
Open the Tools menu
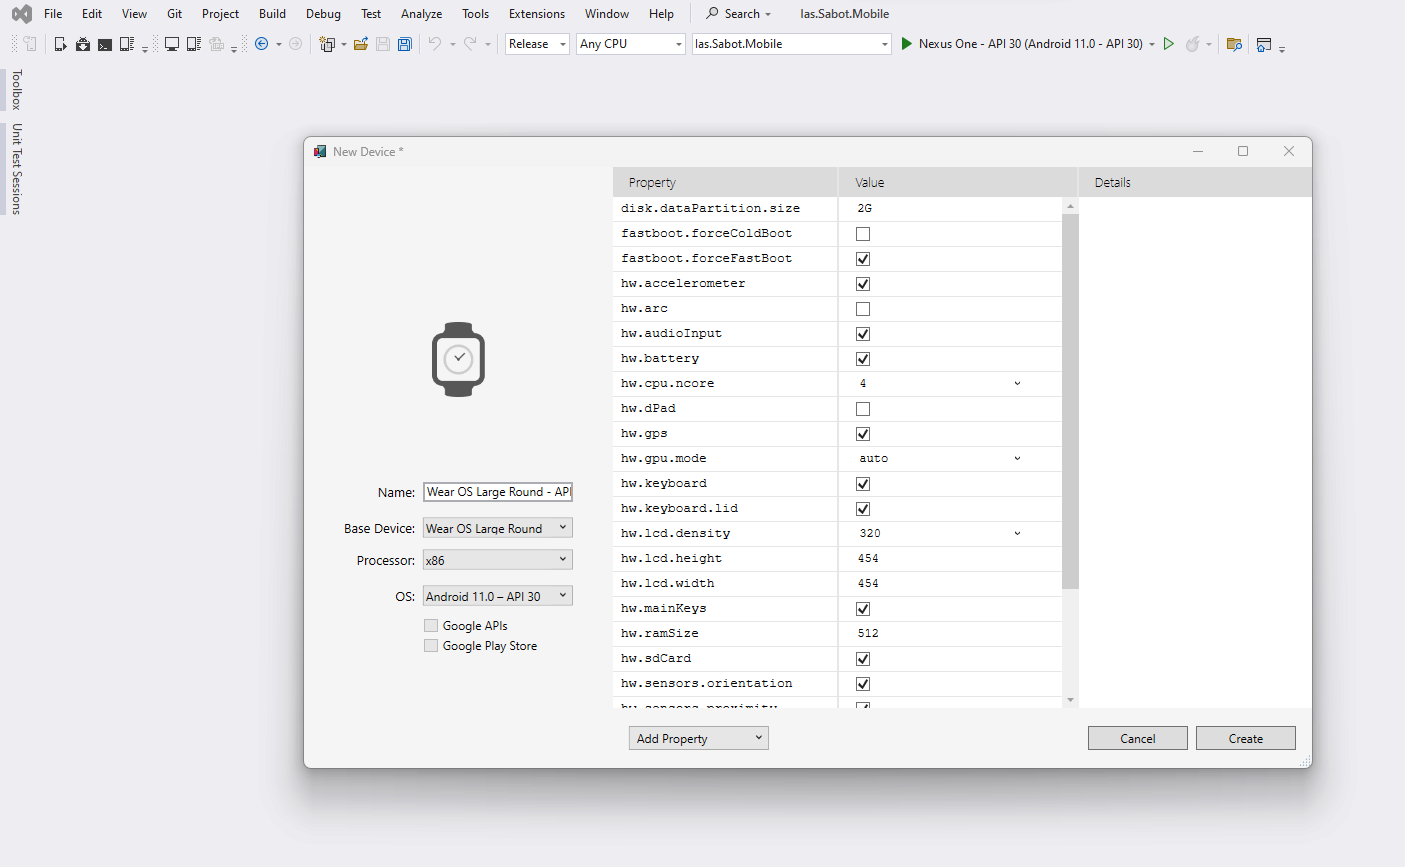pyautogui.click(x=476, y=14)
